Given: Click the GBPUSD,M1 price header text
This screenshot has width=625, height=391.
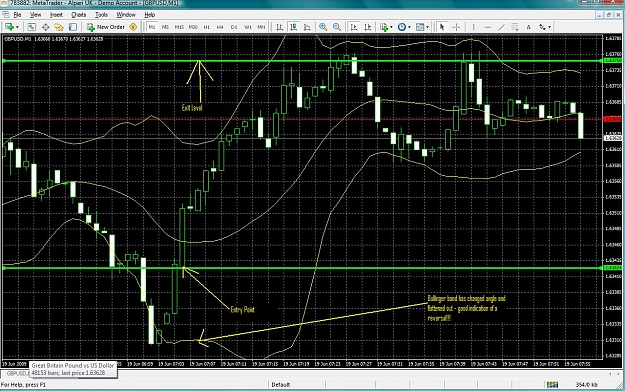Looking at the screenshot, I should pos(54,39).
